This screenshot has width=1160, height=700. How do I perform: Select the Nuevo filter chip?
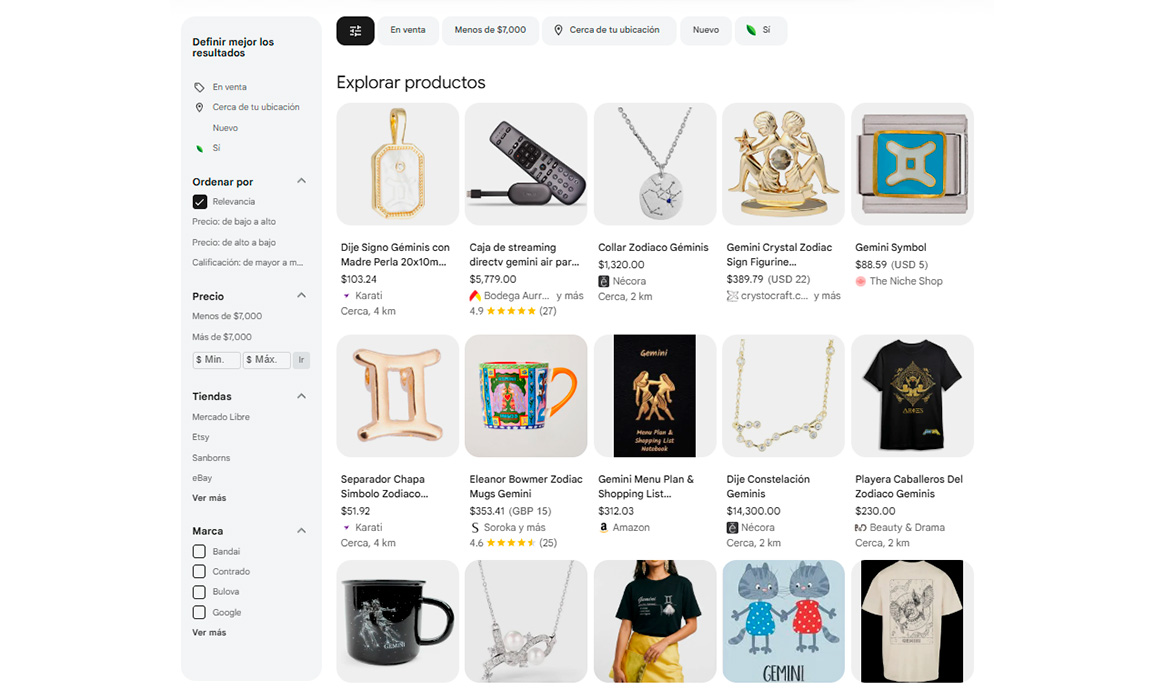[x=706, y=31]
